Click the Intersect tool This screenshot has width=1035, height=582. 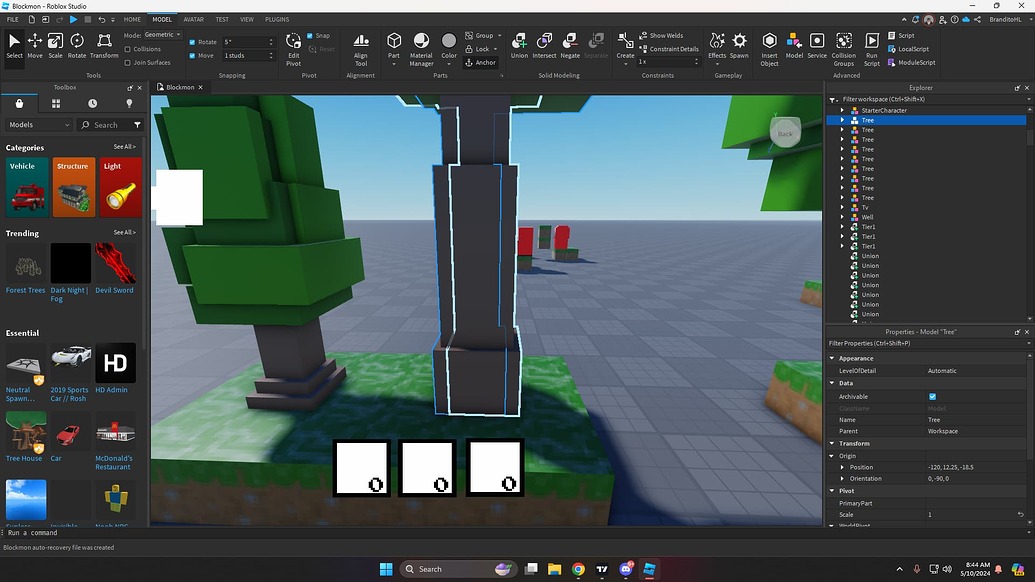tap(544, 46)
